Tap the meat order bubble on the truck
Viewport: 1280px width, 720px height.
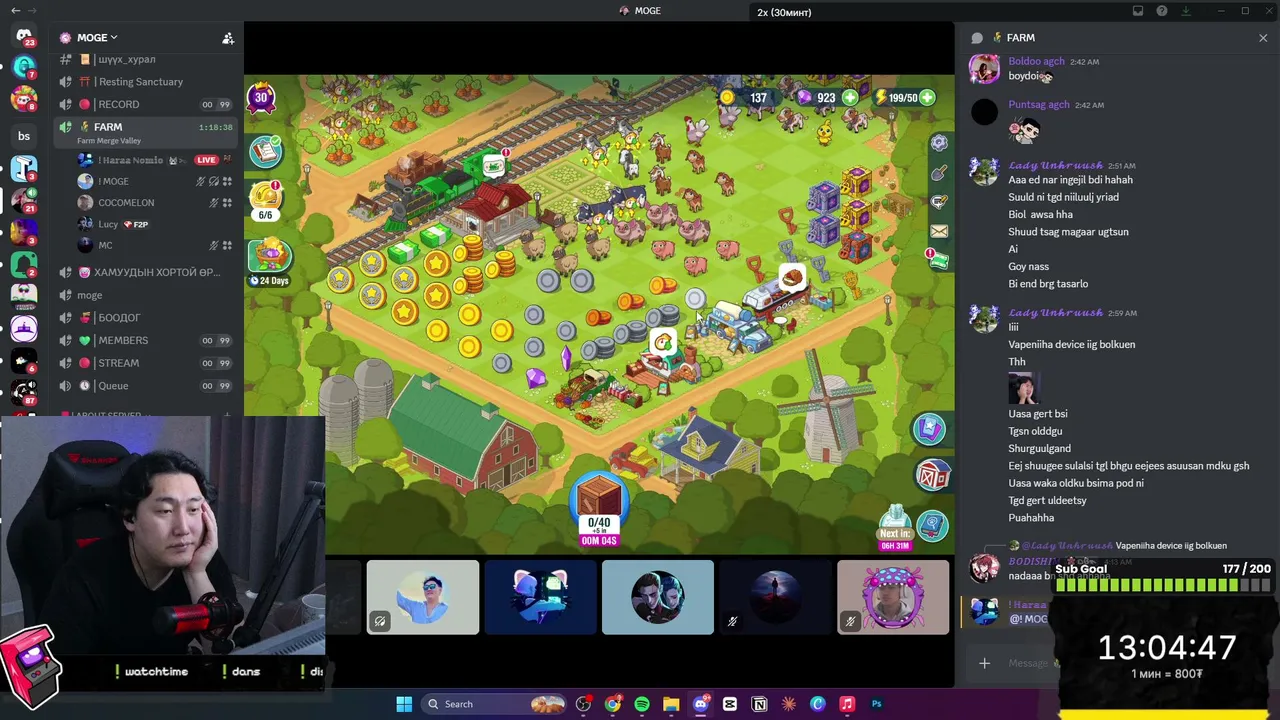[x=792, y=279]
